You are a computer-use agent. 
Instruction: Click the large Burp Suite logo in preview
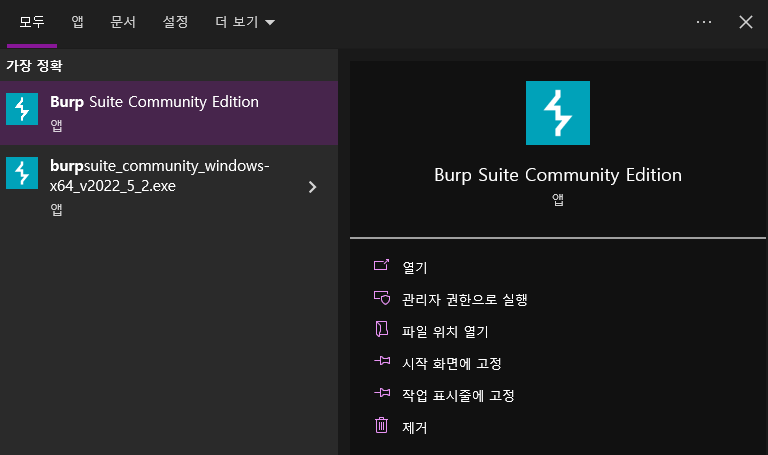[558, 113]
